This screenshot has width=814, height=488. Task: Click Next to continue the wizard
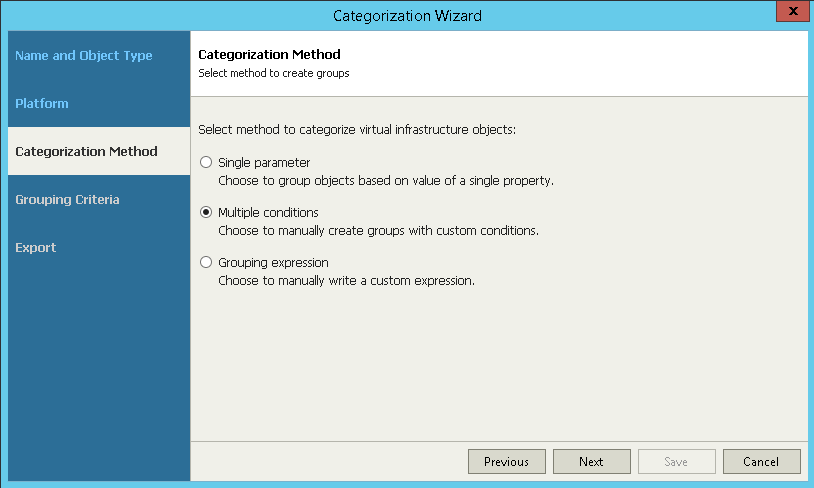591,461
